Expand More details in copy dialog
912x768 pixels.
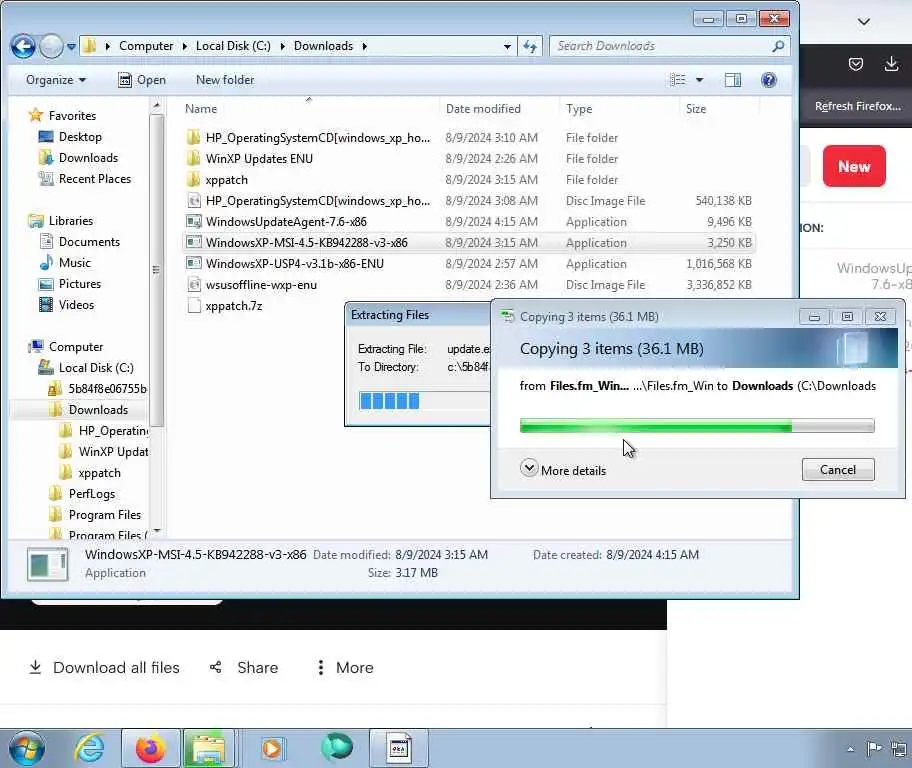pyautogui.click(x=563, y=470)
